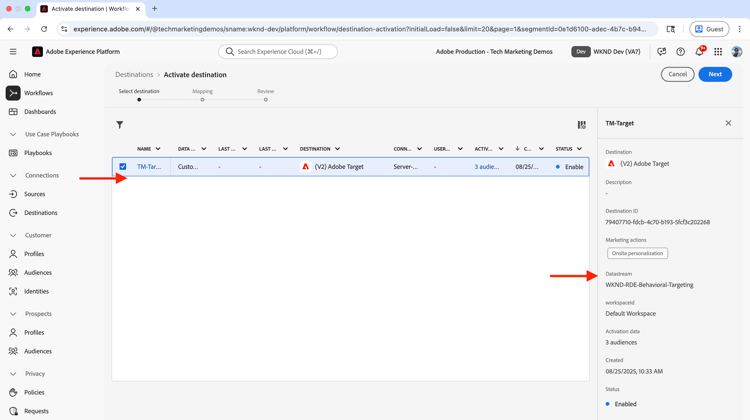Open Customer Profiles in sidebar
Image resolution: width=750 pixels, height=420 pixels.
pyautogui.click(x=34, y=254)
